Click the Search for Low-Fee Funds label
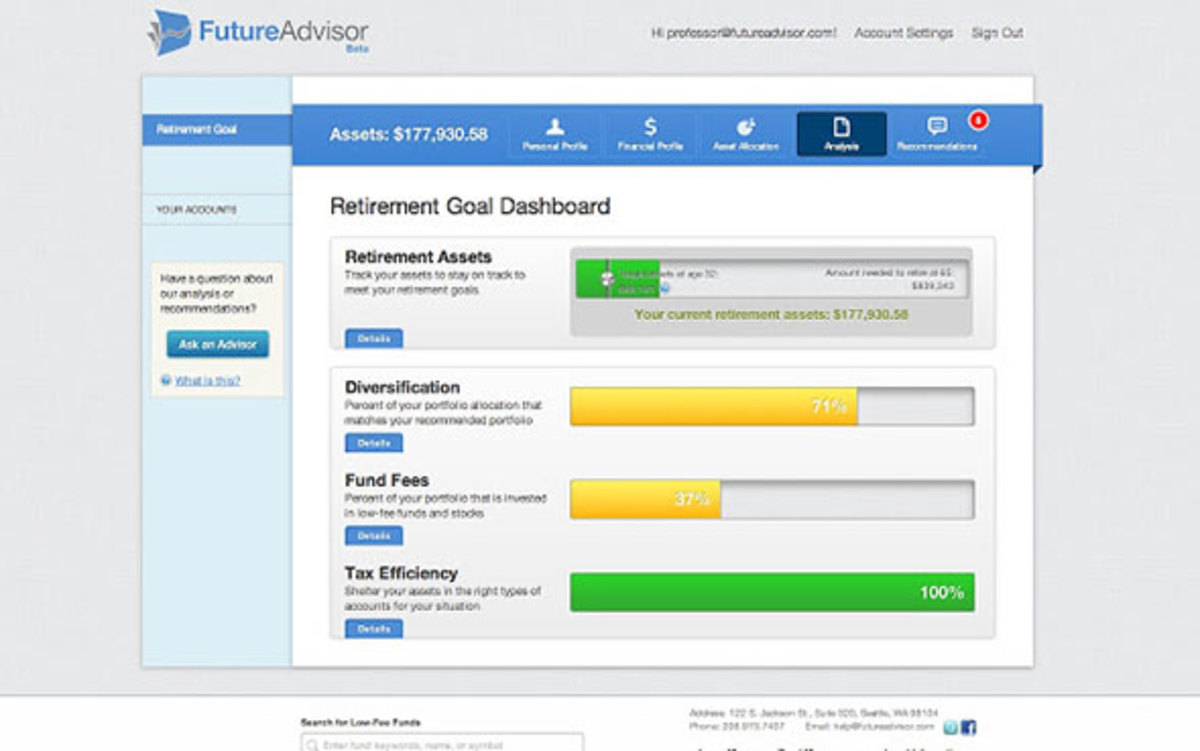The image size is (1200, 751). pos(360,722)
